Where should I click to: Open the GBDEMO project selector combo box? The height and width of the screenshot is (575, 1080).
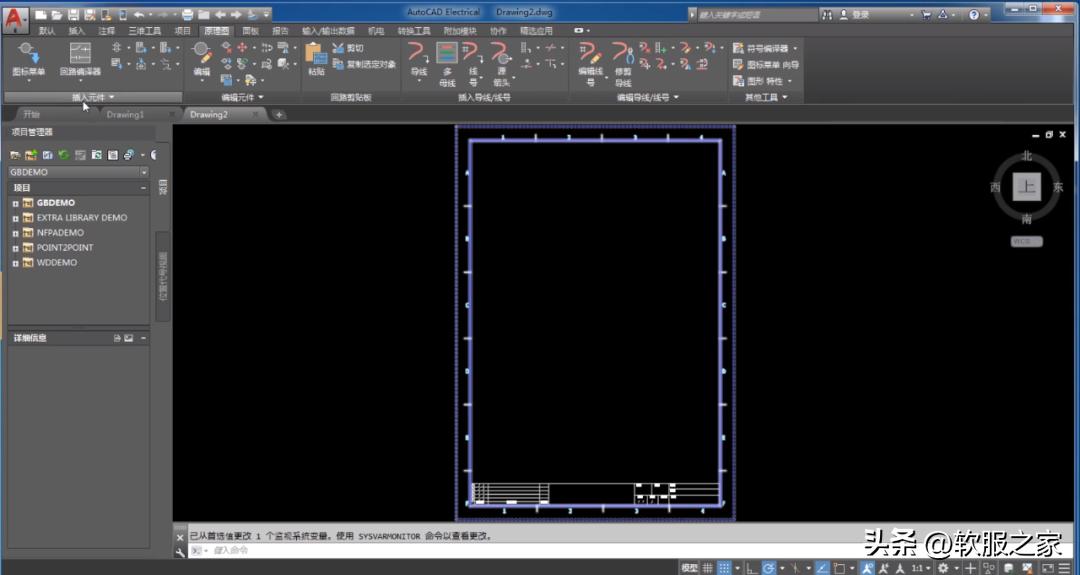click(x=78, y=172)
